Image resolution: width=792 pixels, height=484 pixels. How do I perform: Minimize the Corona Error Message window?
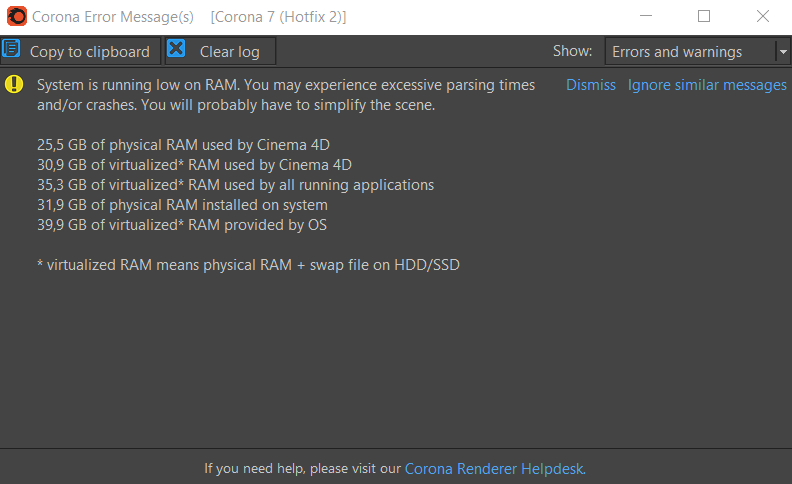646,16
